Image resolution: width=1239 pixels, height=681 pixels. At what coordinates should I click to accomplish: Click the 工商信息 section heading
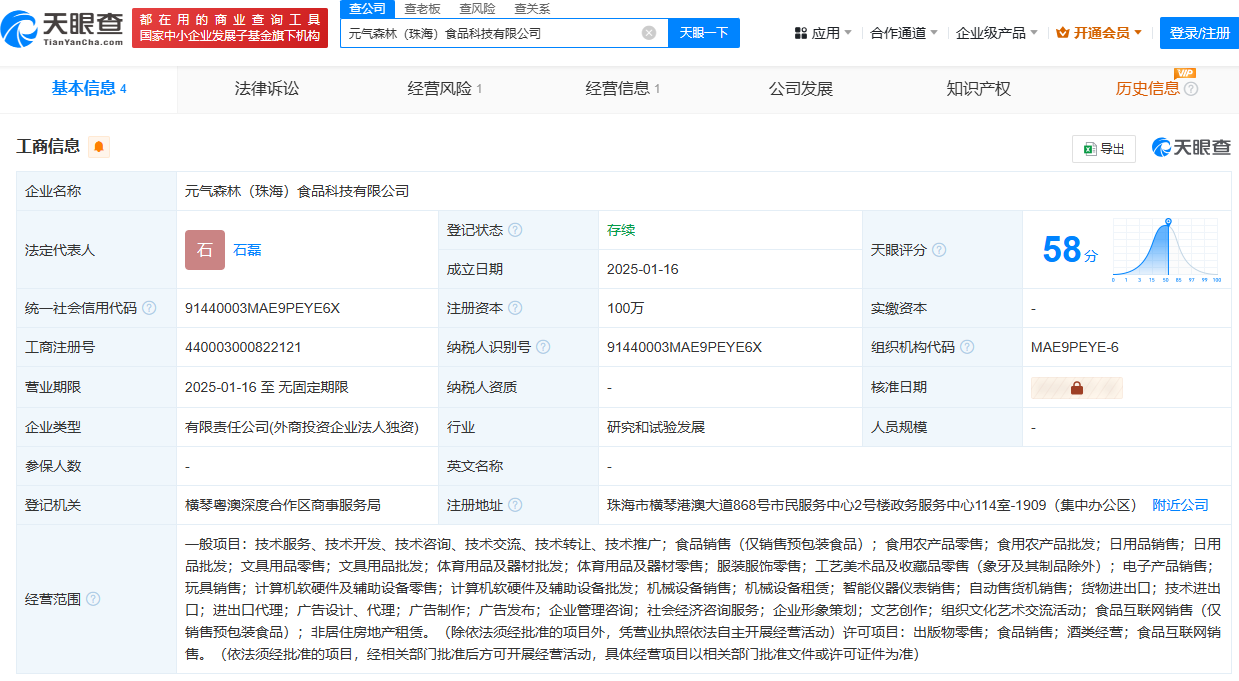(48, 147)
